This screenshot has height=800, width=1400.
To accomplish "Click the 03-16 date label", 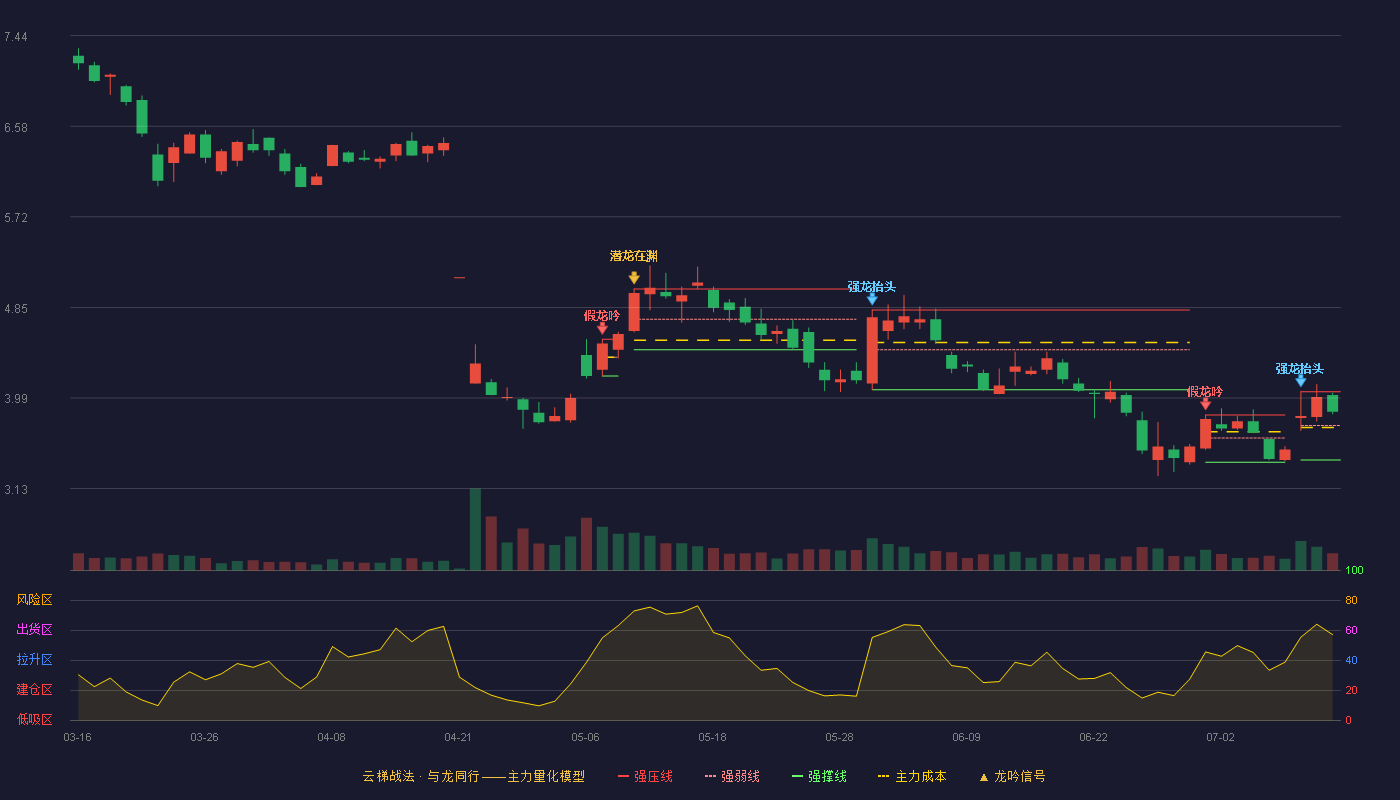I will tap(77, 737).
